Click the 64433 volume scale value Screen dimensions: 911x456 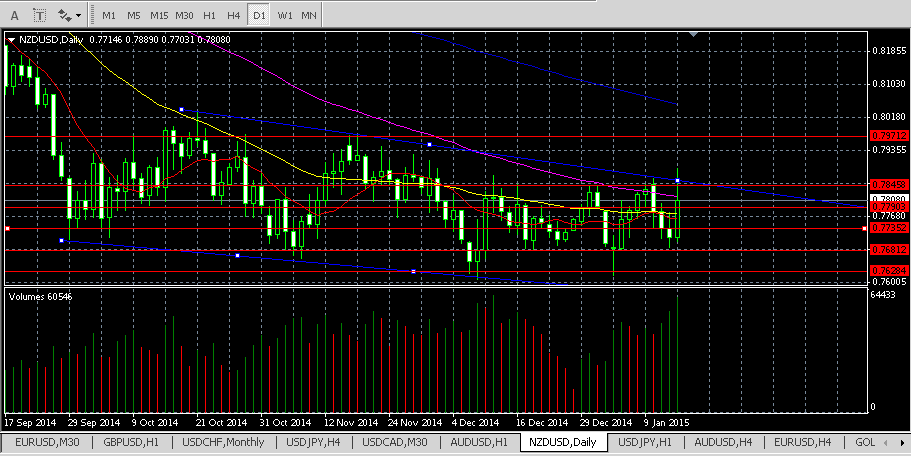[x=883, y=295]
